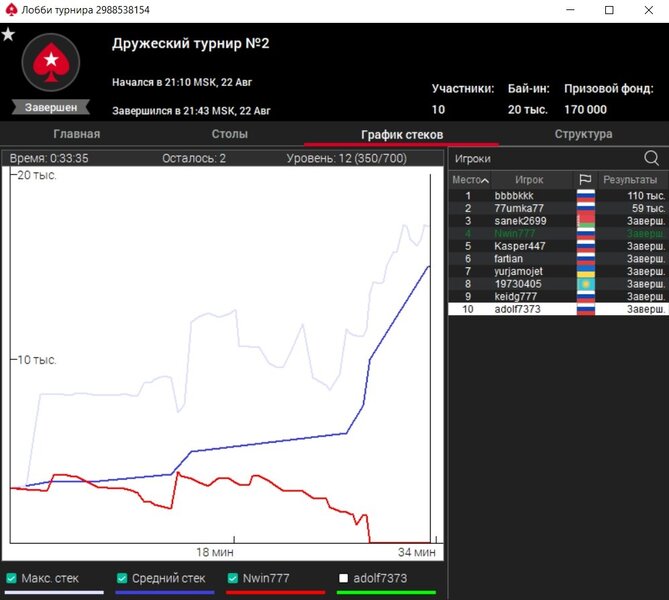Click the app icon in title bar

coord(11,10)
